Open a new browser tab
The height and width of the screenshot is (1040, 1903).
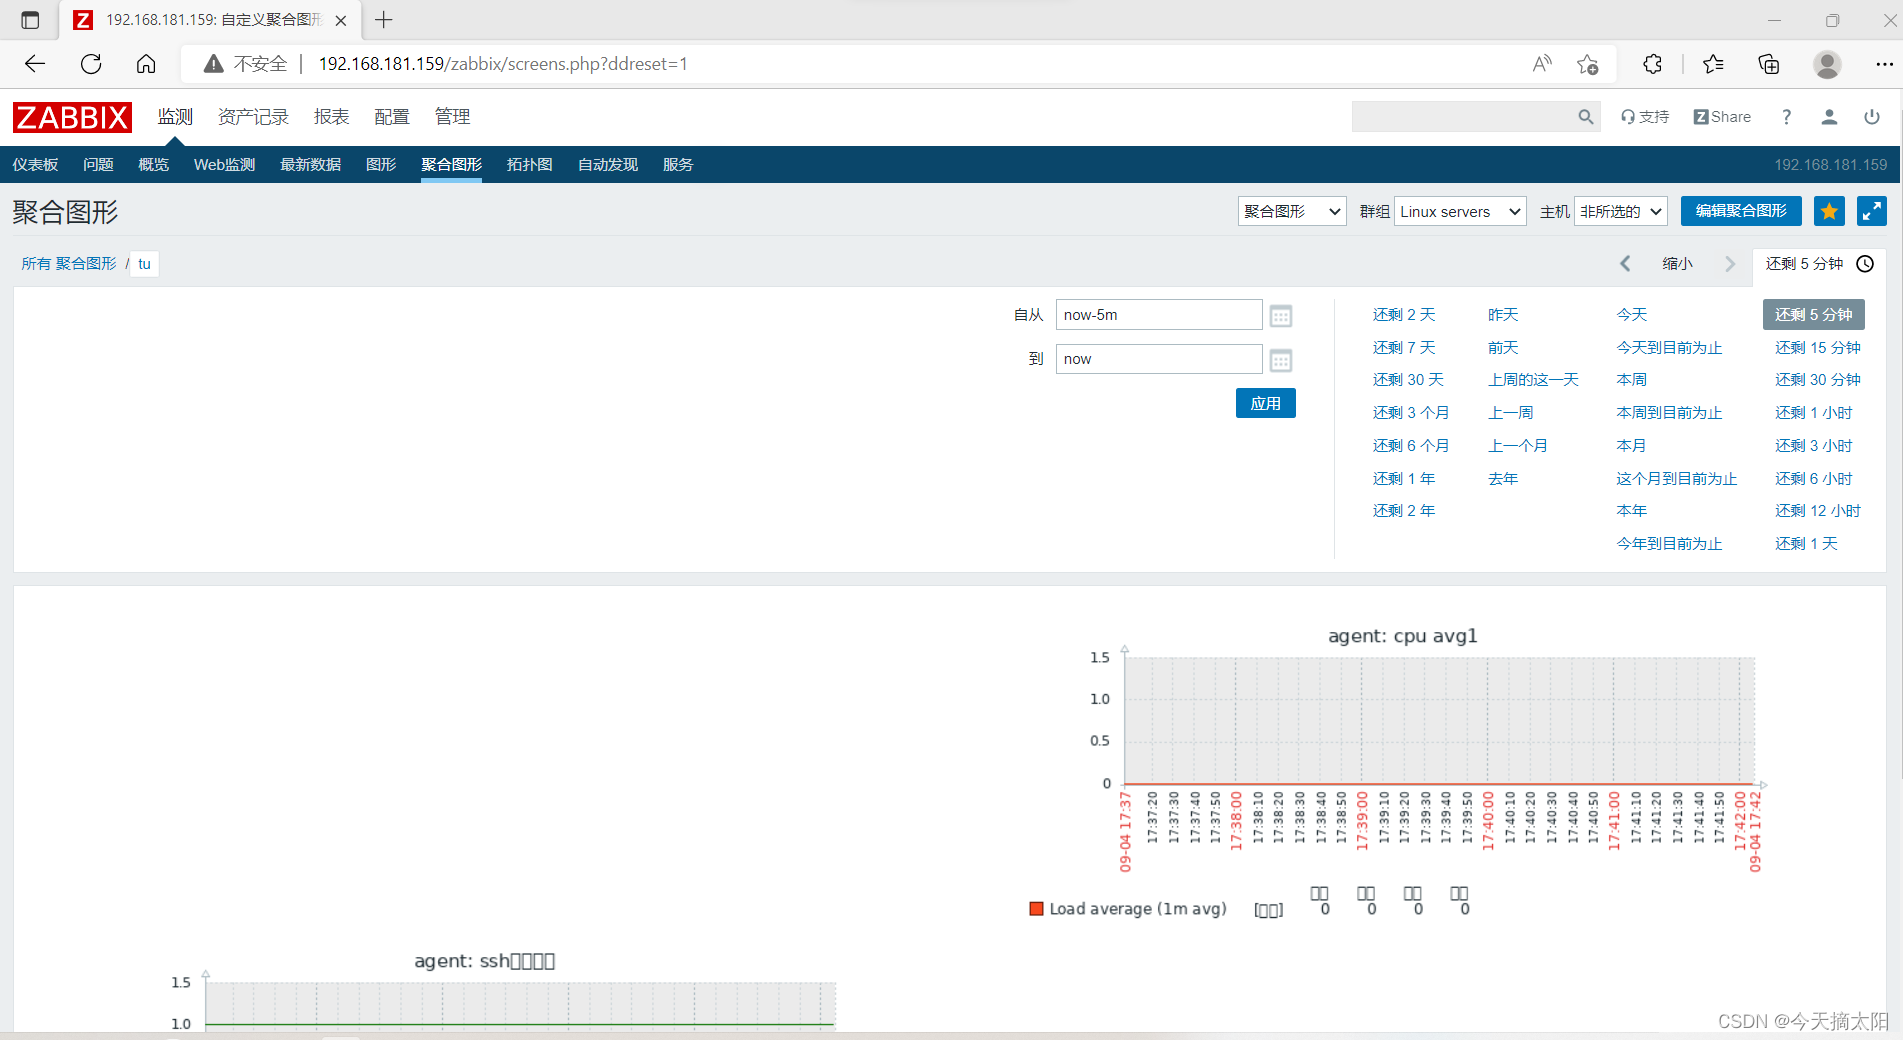coord(384,20)
